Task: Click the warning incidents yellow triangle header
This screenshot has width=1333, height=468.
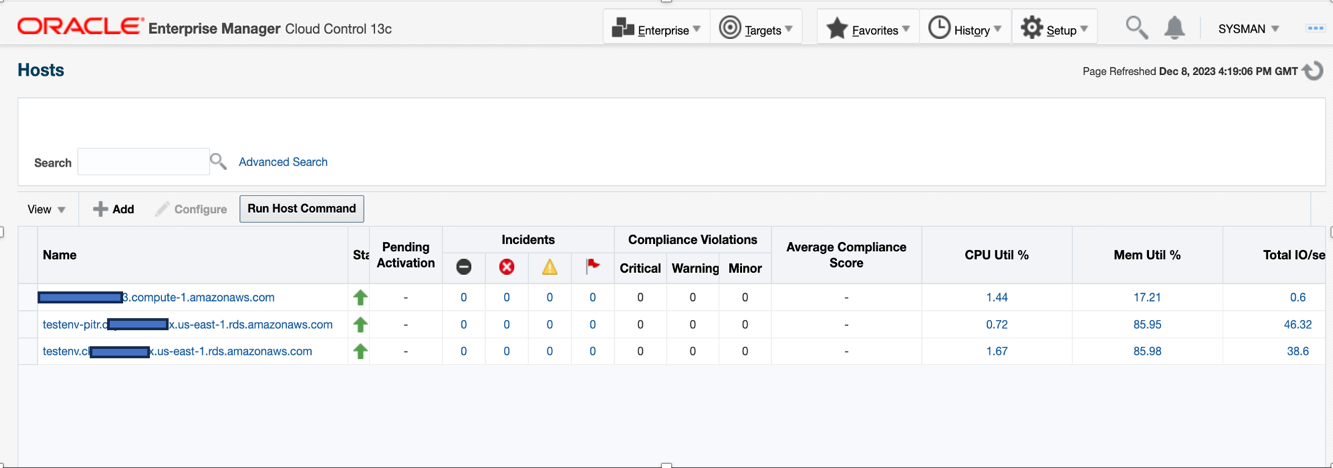Action: 550,267
